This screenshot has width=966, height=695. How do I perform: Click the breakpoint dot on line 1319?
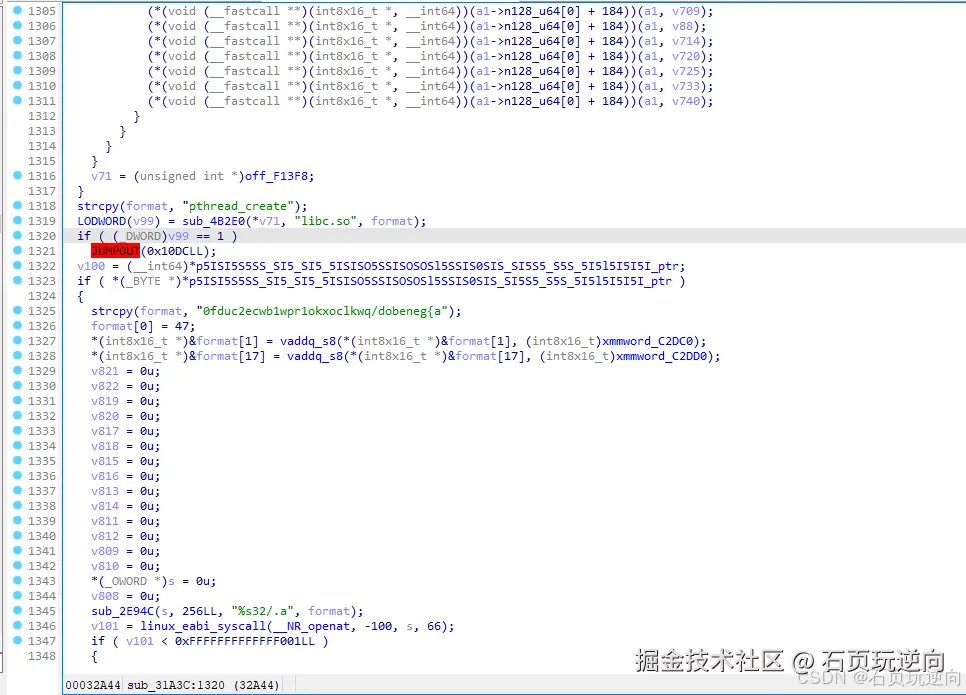(x=17, y=221)
